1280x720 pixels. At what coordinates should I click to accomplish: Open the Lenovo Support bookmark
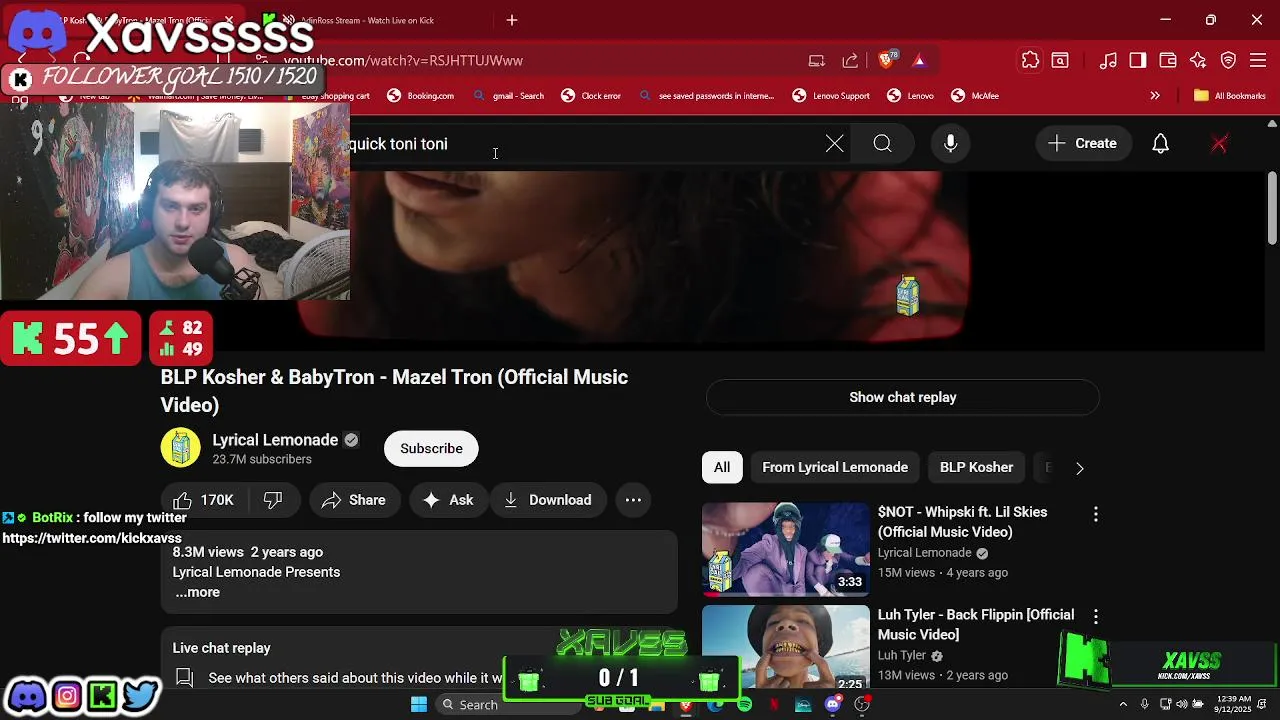(831, 96)
